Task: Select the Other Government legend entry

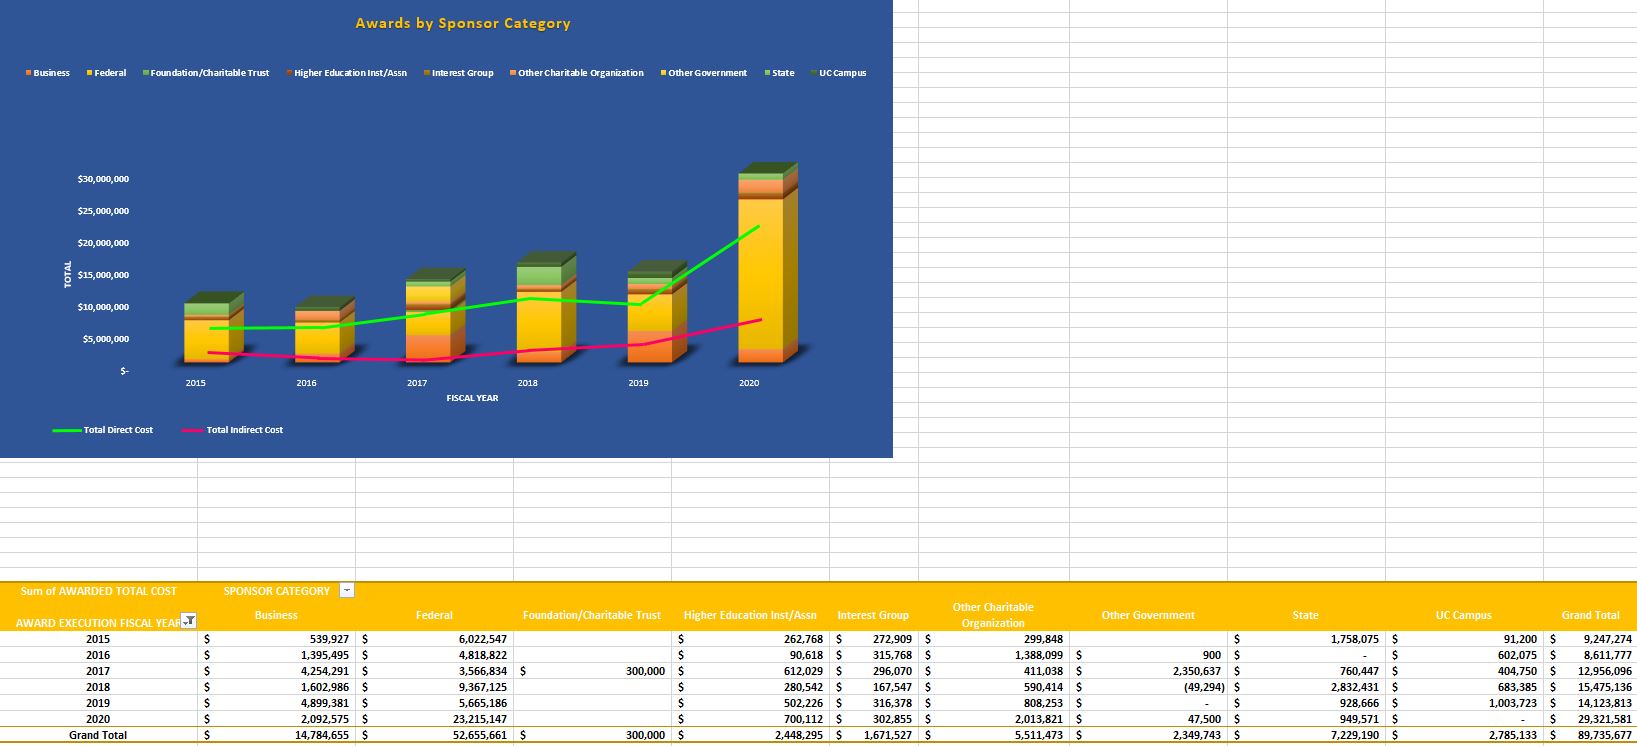Action: pyautogui.click(x=707, y=73)
